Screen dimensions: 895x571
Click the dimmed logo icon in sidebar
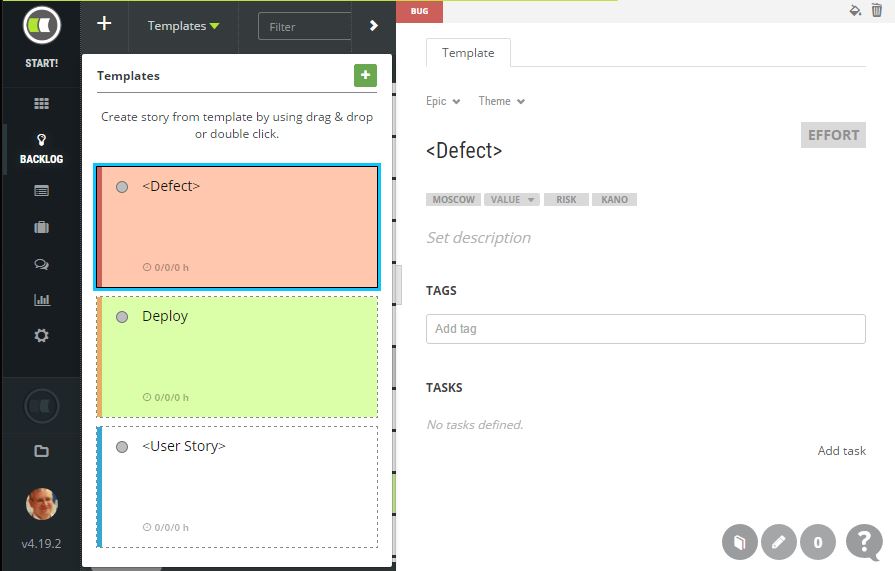(42, 406)
